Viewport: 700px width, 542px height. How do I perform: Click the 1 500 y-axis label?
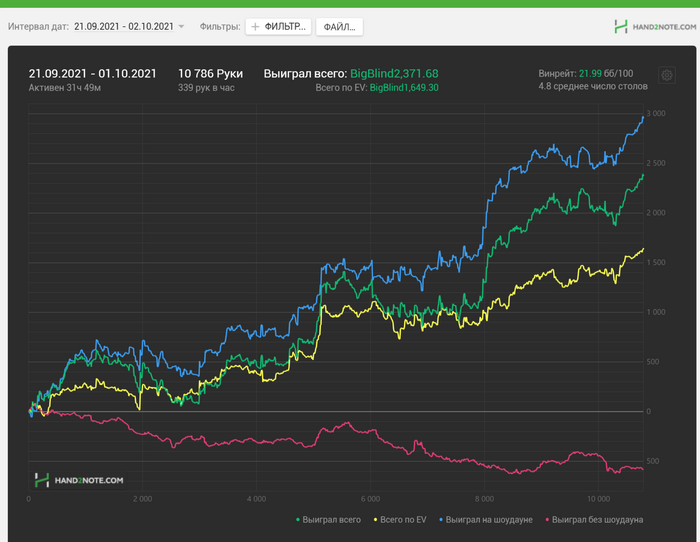(656, 263)
